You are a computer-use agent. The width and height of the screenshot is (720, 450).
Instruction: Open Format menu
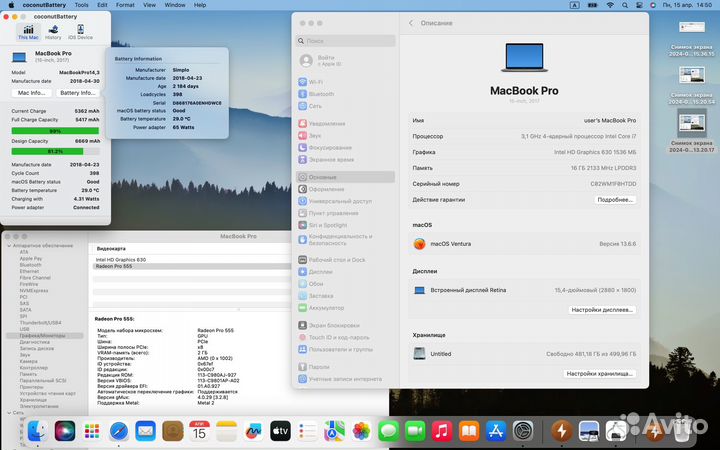click(125, 5)
